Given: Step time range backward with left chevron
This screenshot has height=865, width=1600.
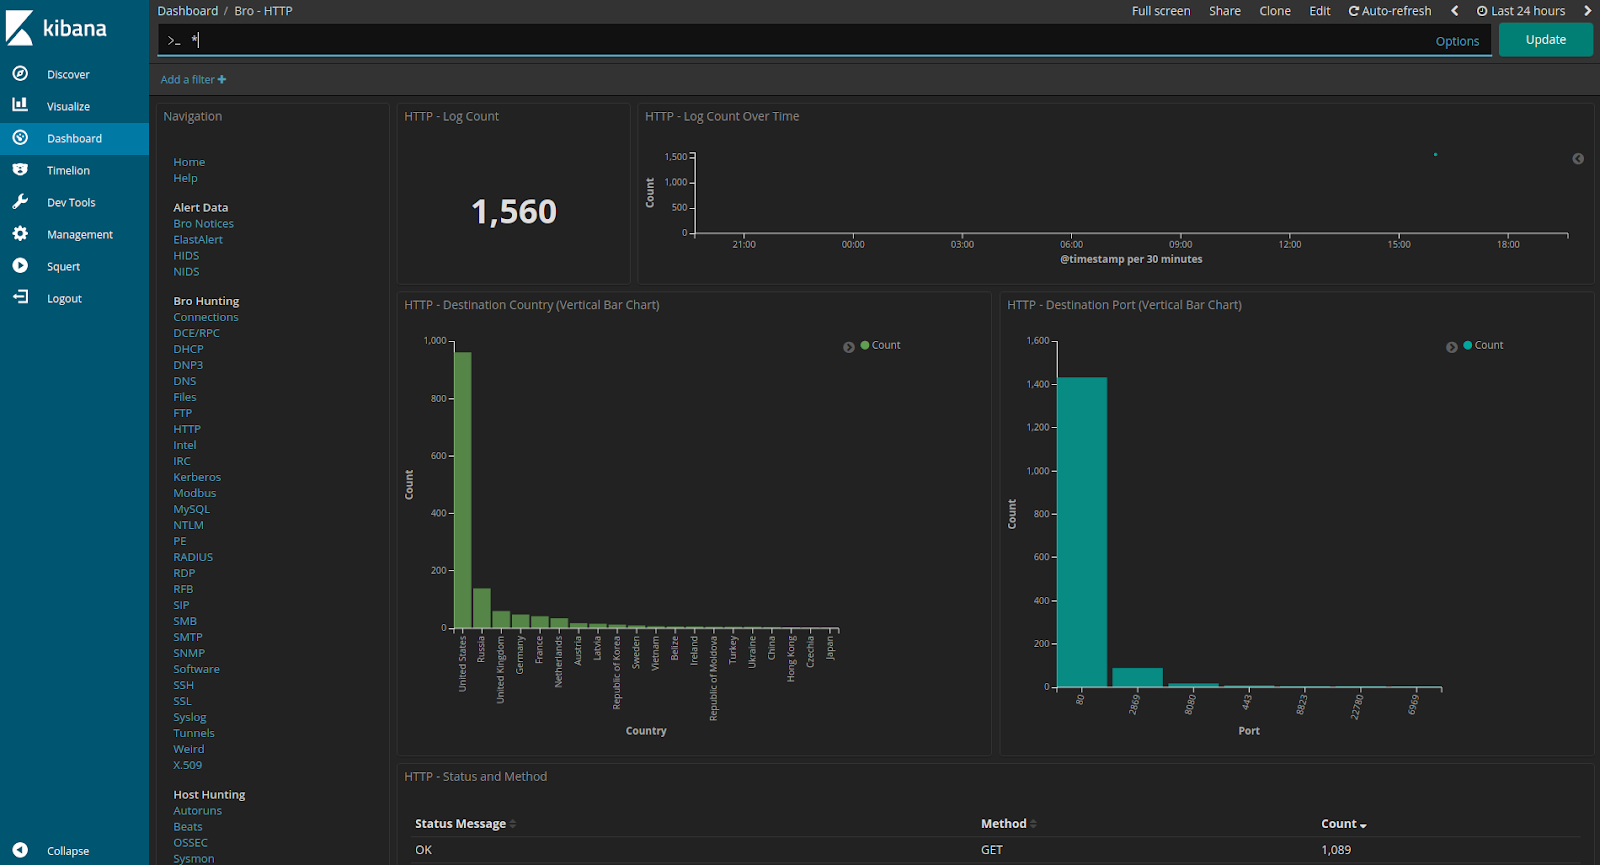Looking at the screenshot, I should coord(1454,11).
